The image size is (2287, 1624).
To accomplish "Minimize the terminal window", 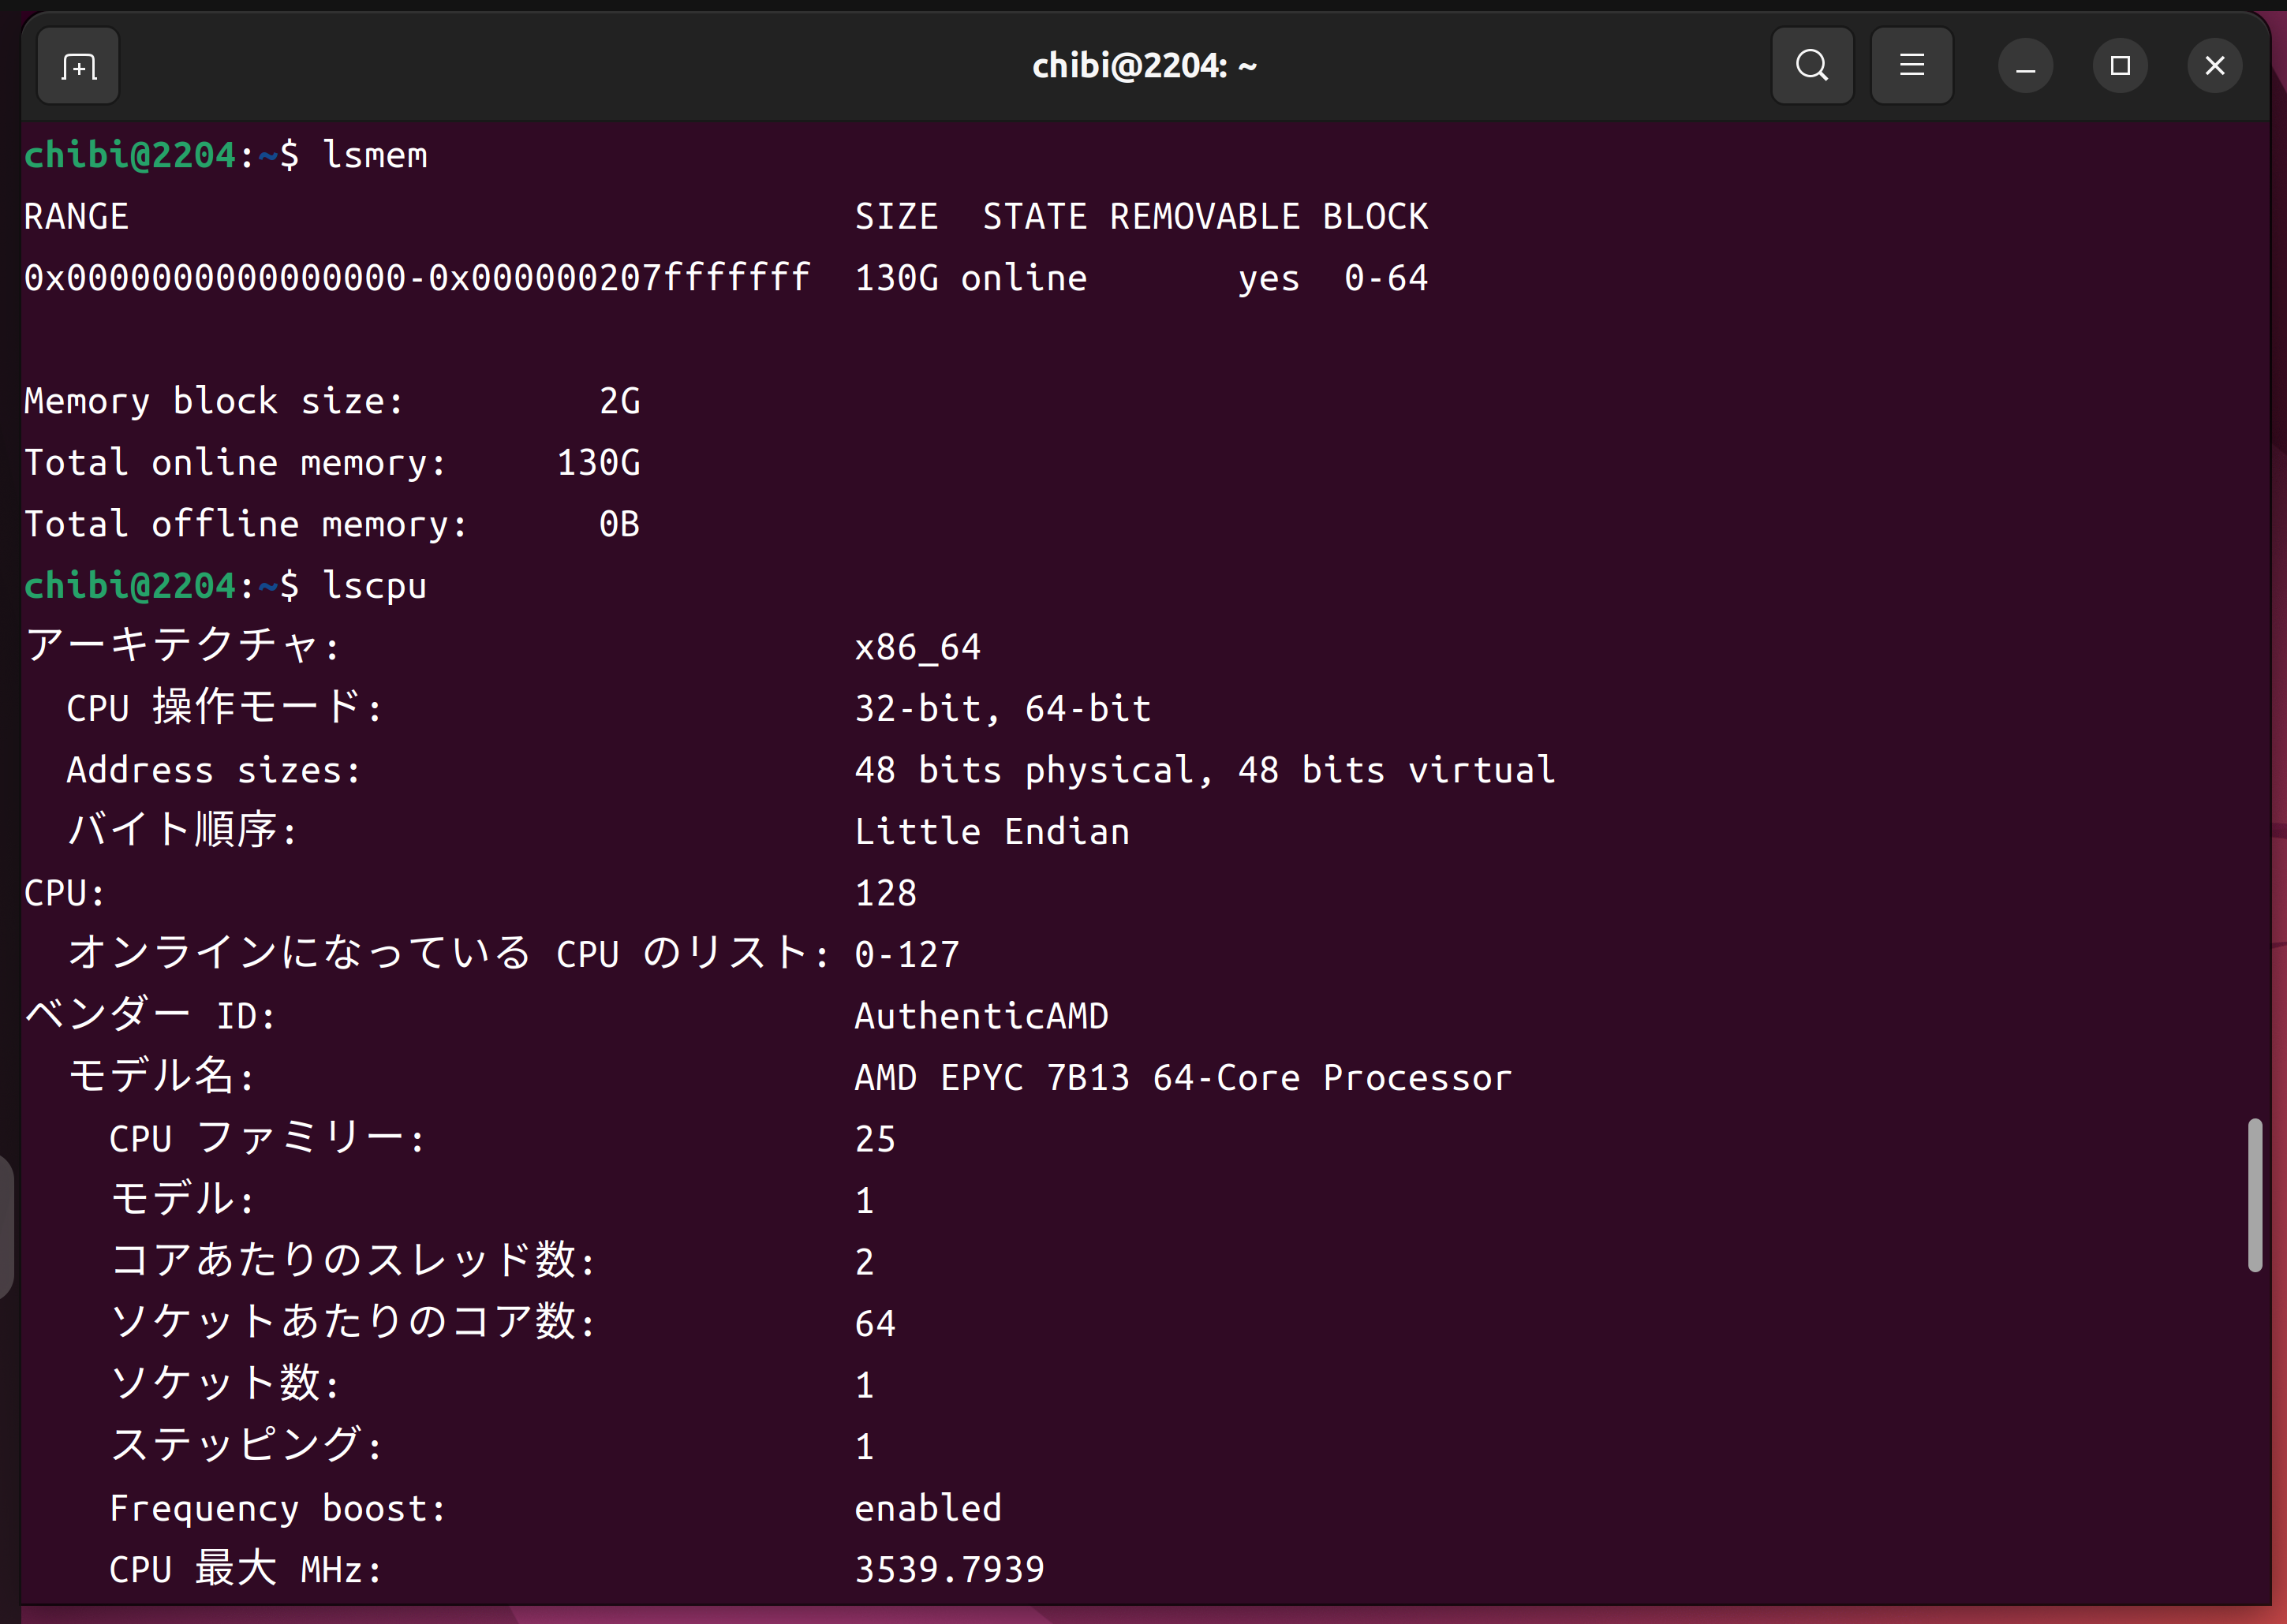I will (x=2025, y=66).
